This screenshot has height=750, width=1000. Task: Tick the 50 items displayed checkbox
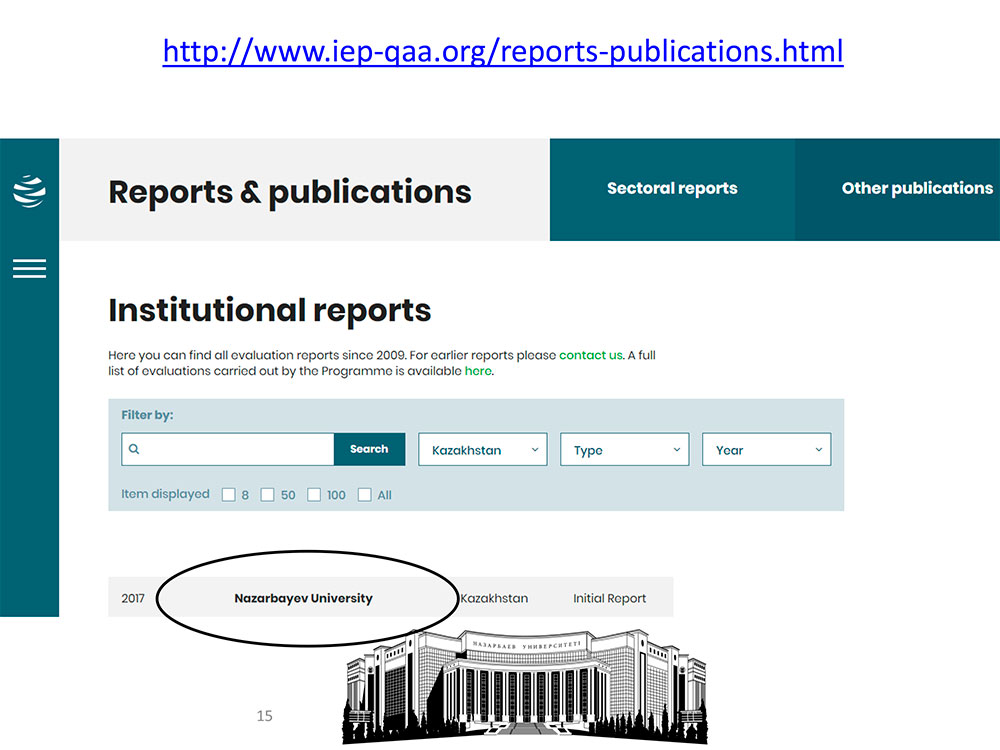(267, 495)
